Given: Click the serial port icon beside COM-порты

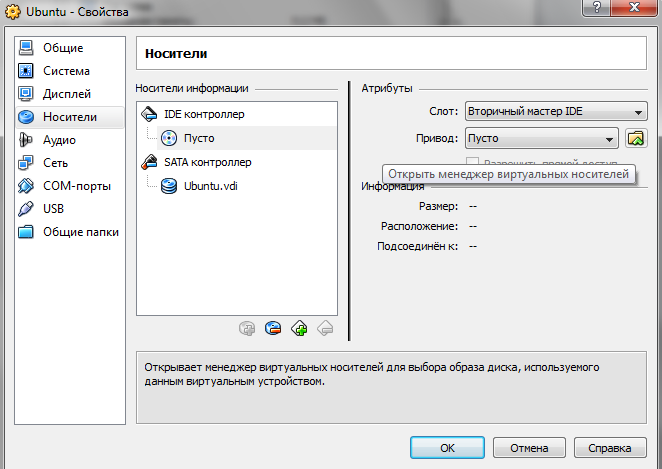Looking at the screenshot, I should [26, 186].
